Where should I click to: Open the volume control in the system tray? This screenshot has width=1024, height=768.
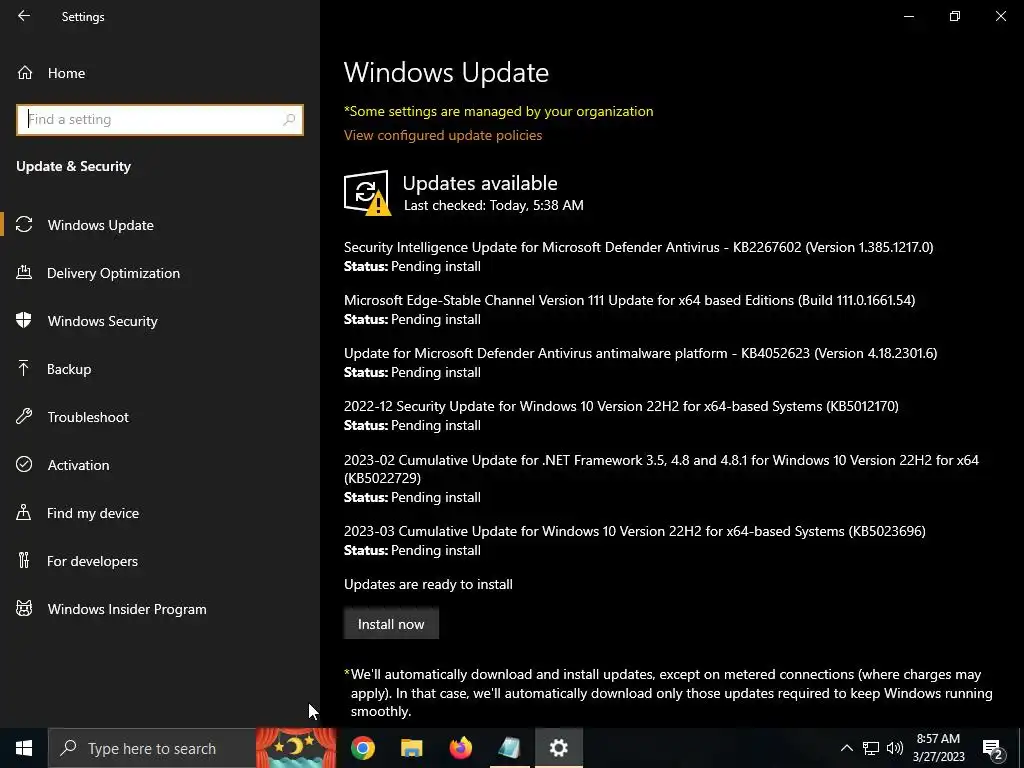(x=895, y=748)
